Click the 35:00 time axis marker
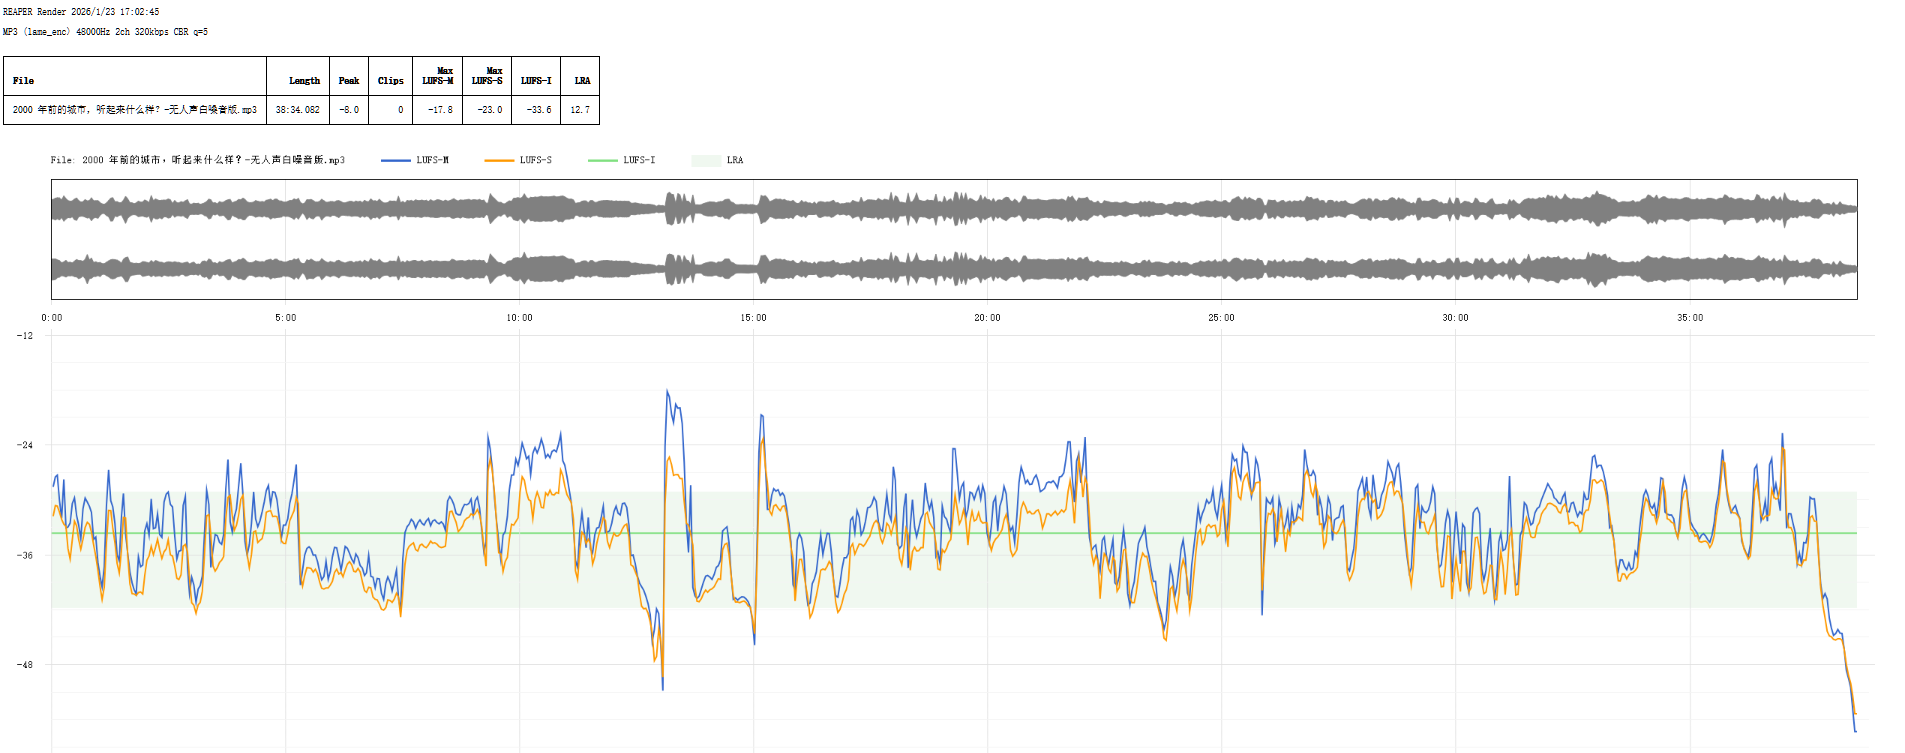1905x753 pixels. (x=1690, y=318)
